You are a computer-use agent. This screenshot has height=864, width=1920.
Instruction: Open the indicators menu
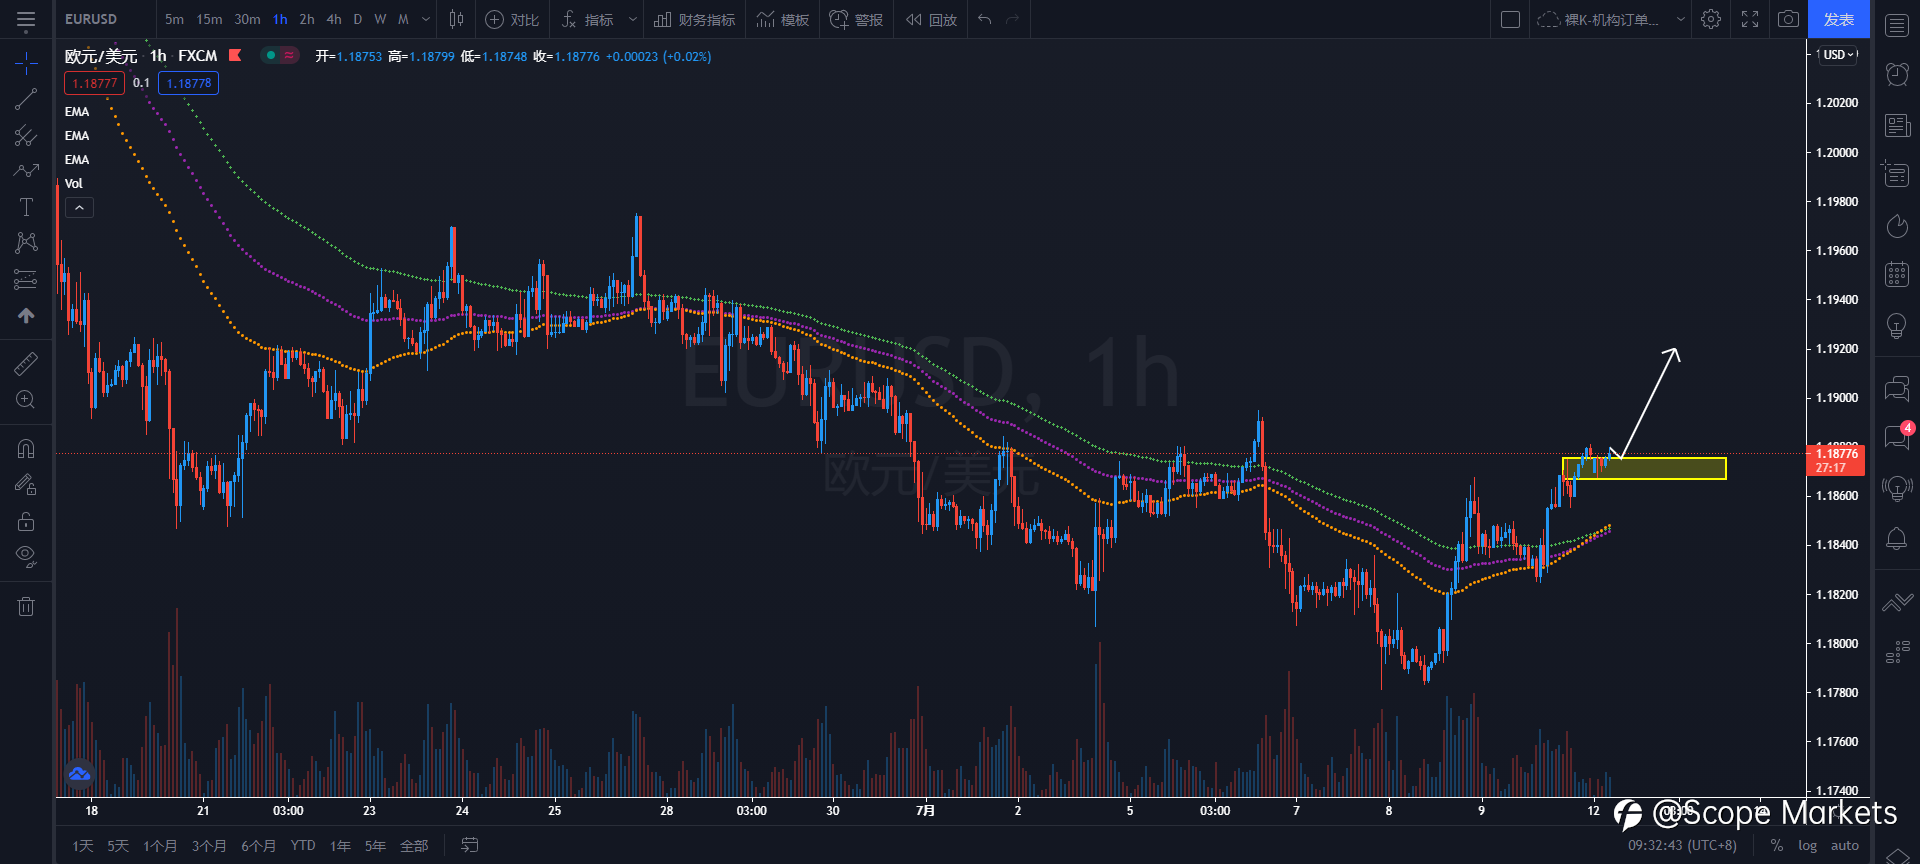pos(588,19)
